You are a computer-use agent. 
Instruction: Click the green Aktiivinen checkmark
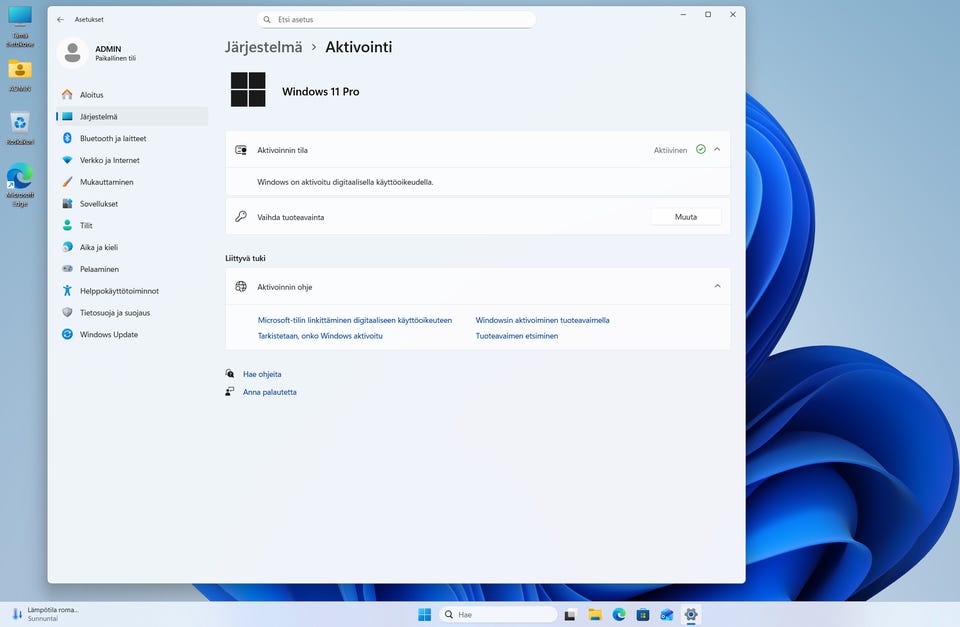(x=701, y=149)
